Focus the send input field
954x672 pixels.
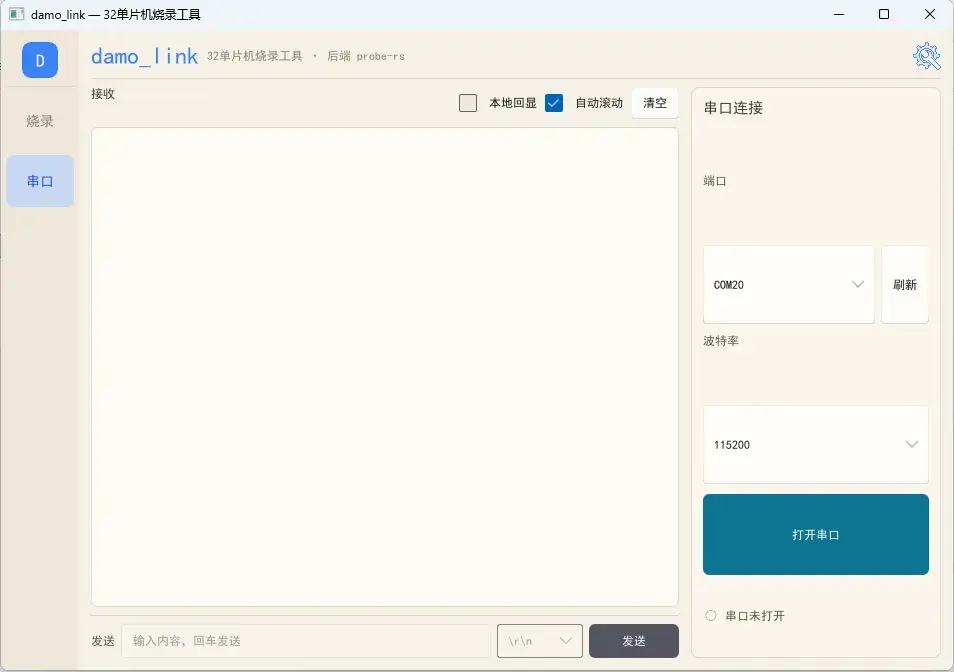[306, 641]
